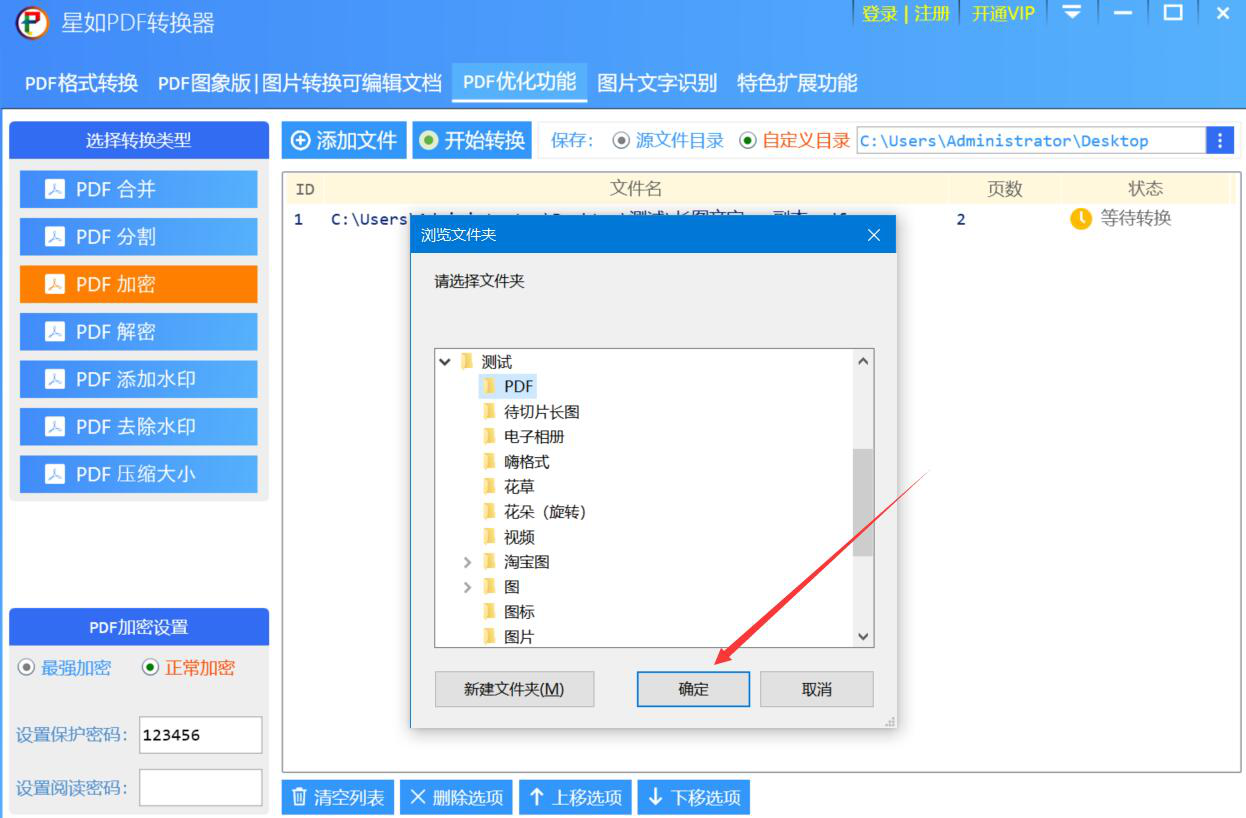Click the folder icon of 视频

[x=489, y=537]
